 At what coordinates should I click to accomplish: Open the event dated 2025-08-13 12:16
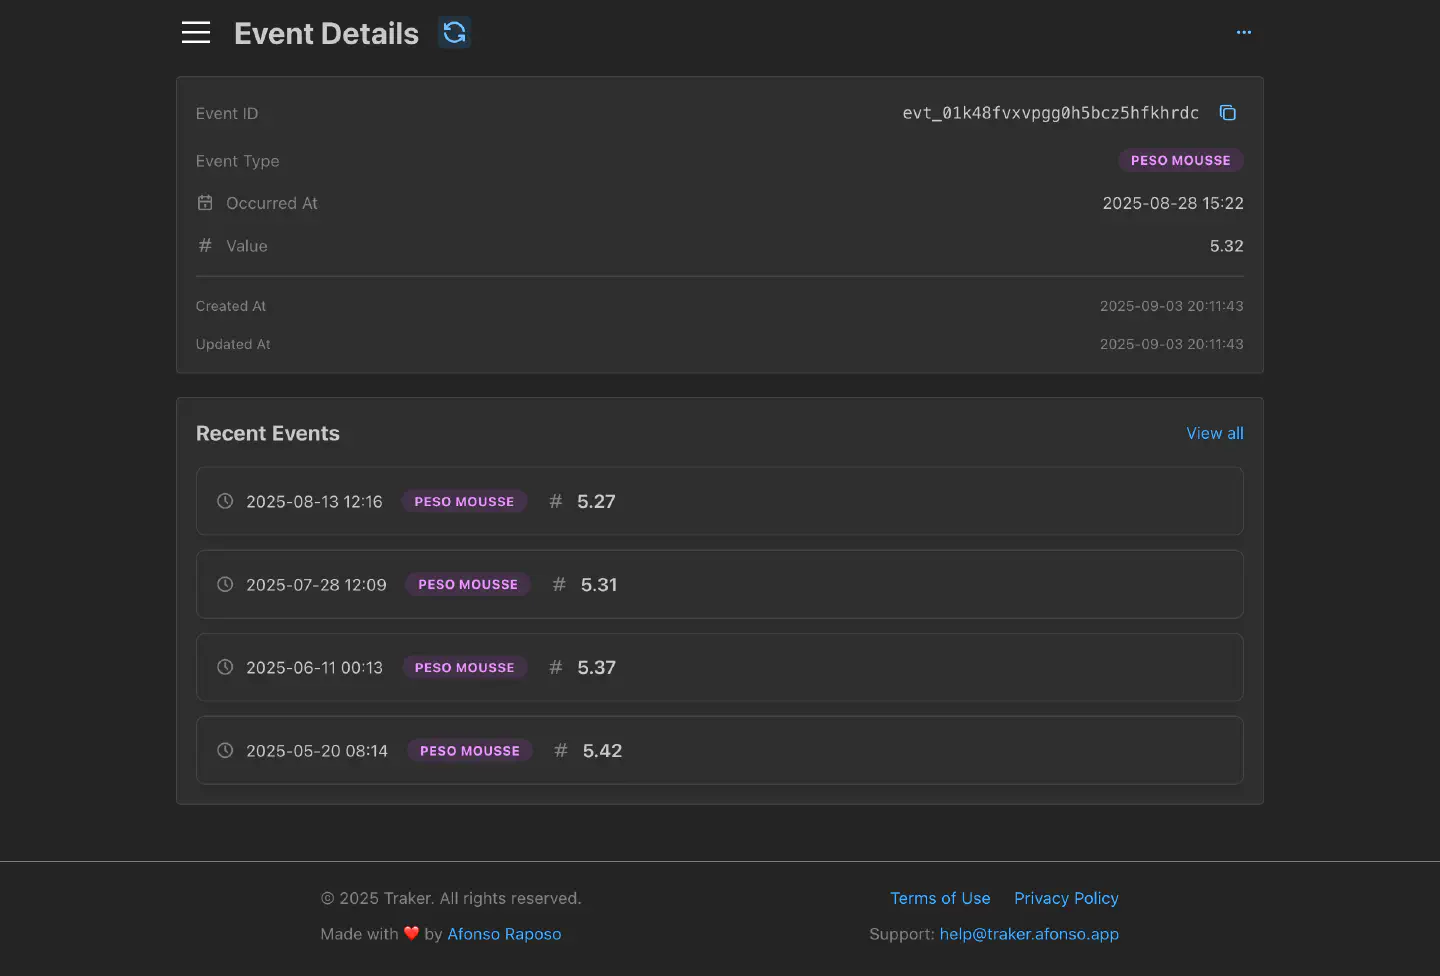coord(720,501)
